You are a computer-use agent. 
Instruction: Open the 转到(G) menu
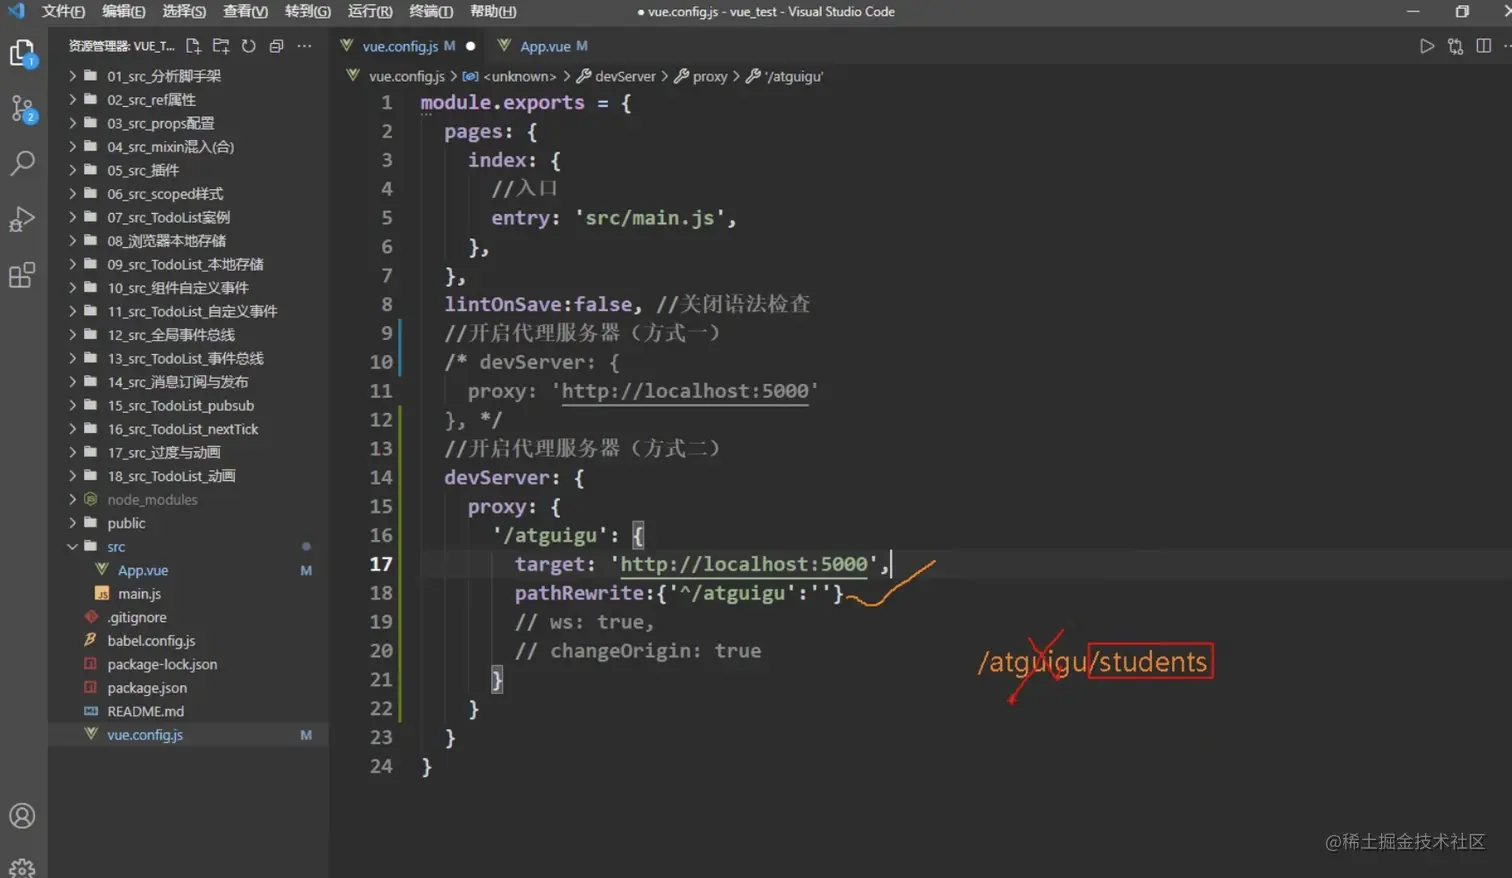[308, 11]
